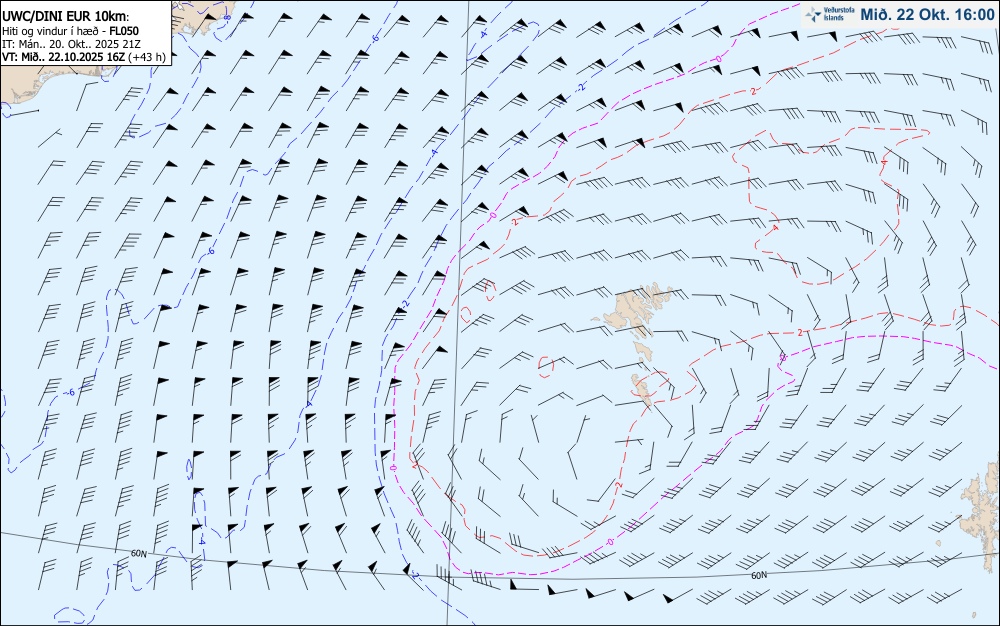Select the 'IT: Mán.. 20. Okt.. 2025 21Z' line
The width and height of the screenshot is (1000, 626).
click(71, 44)
